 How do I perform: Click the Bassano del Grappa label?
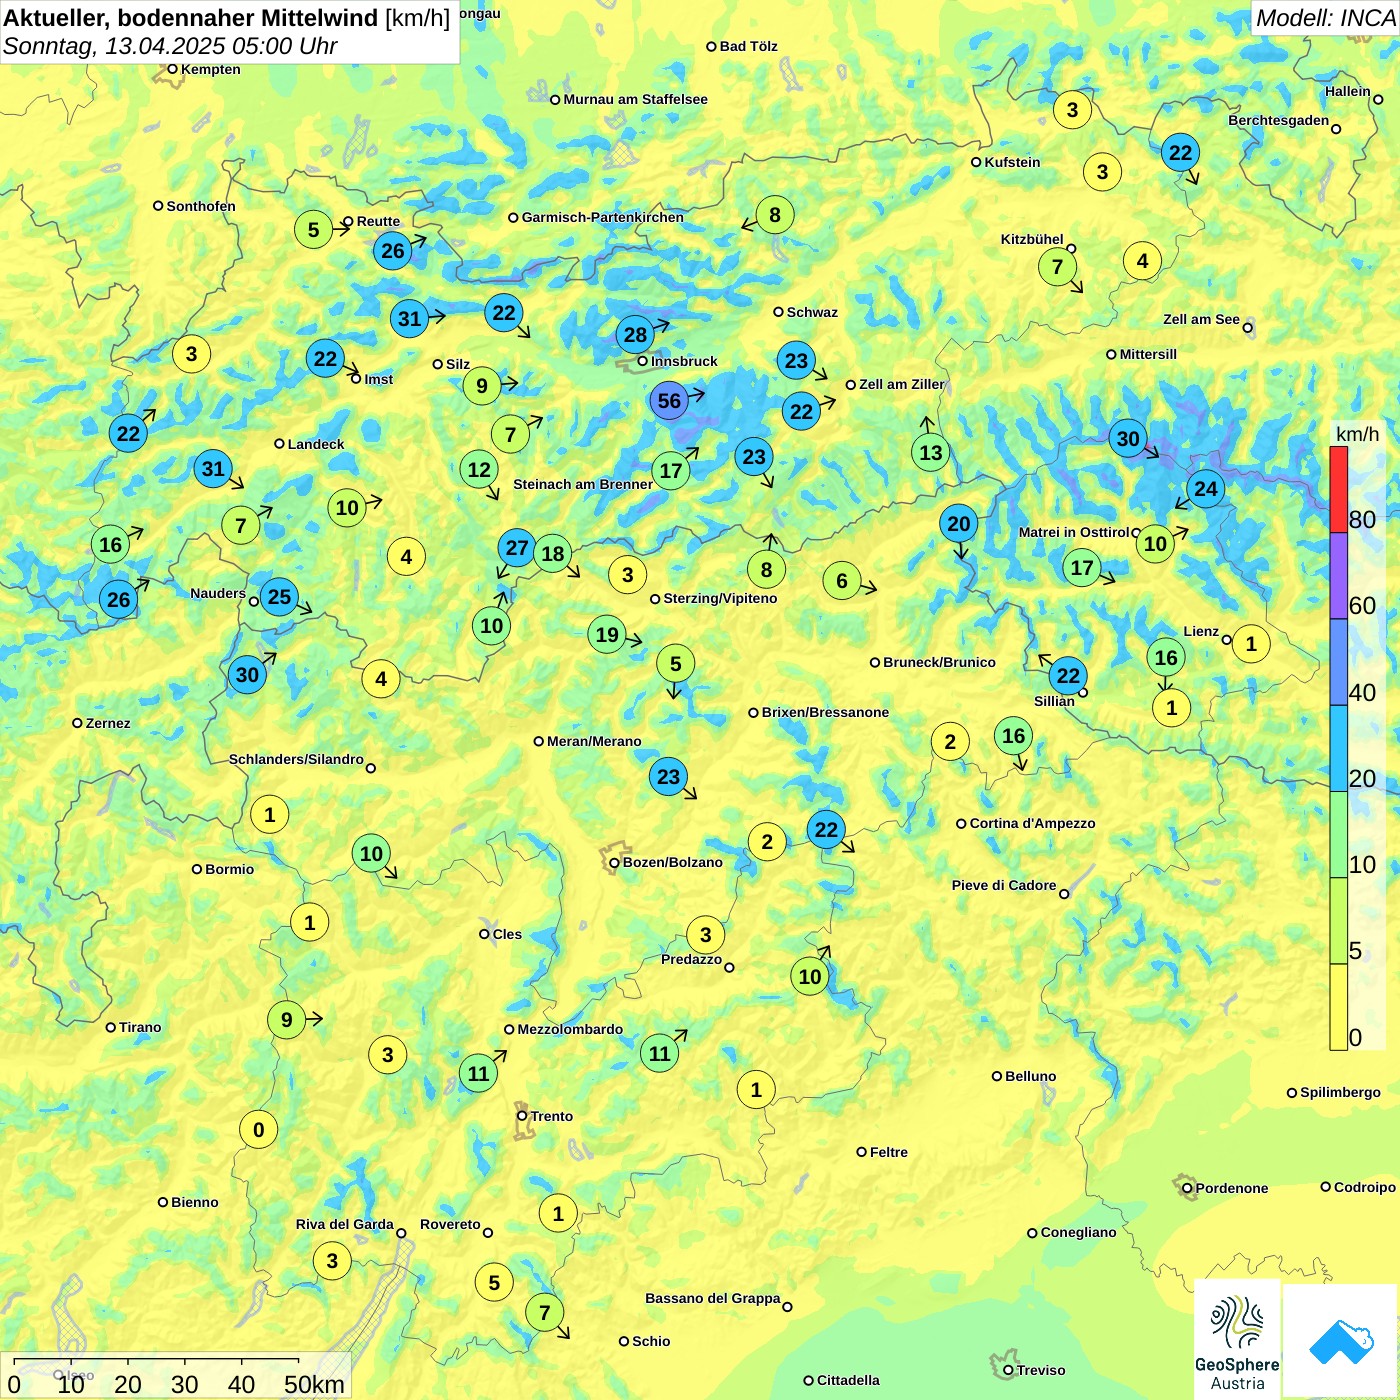712,1298
